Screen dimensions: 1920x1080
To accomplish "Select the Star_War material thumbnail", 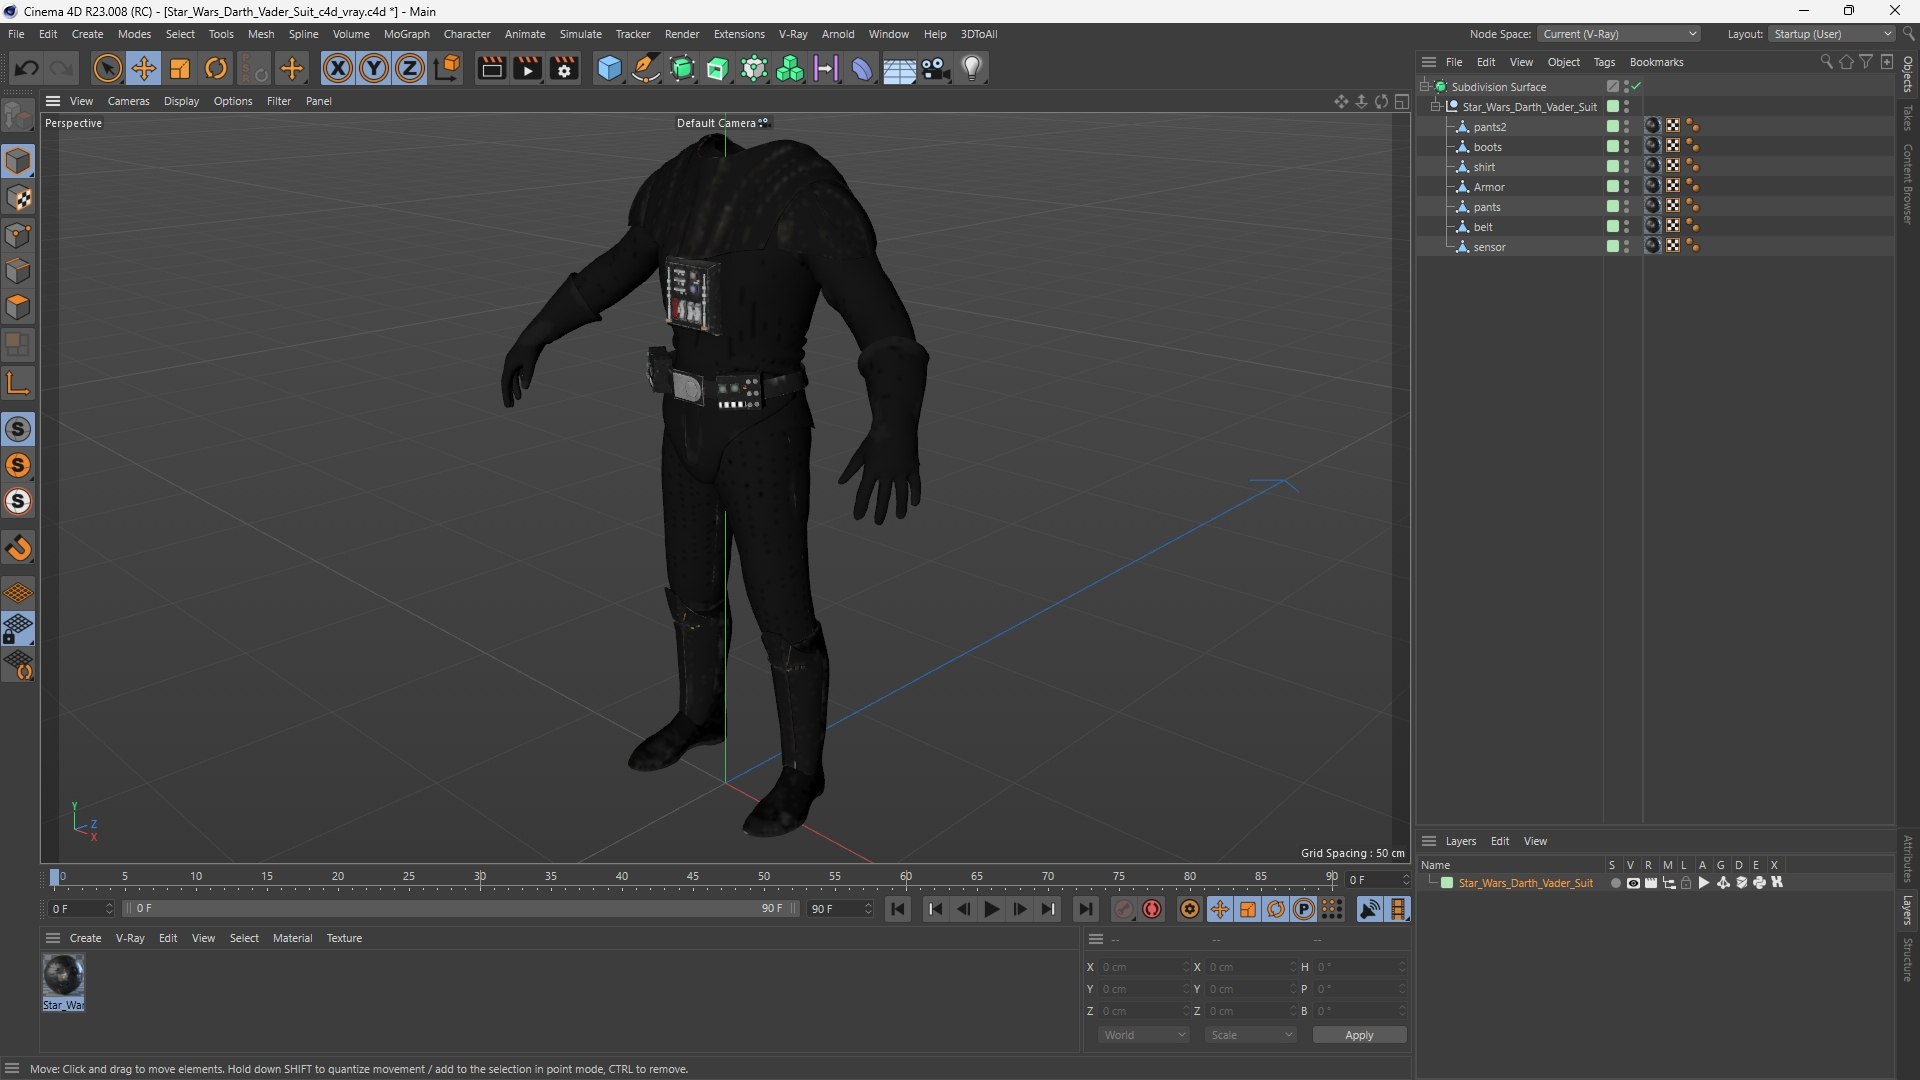I will (x=63, y=975).
